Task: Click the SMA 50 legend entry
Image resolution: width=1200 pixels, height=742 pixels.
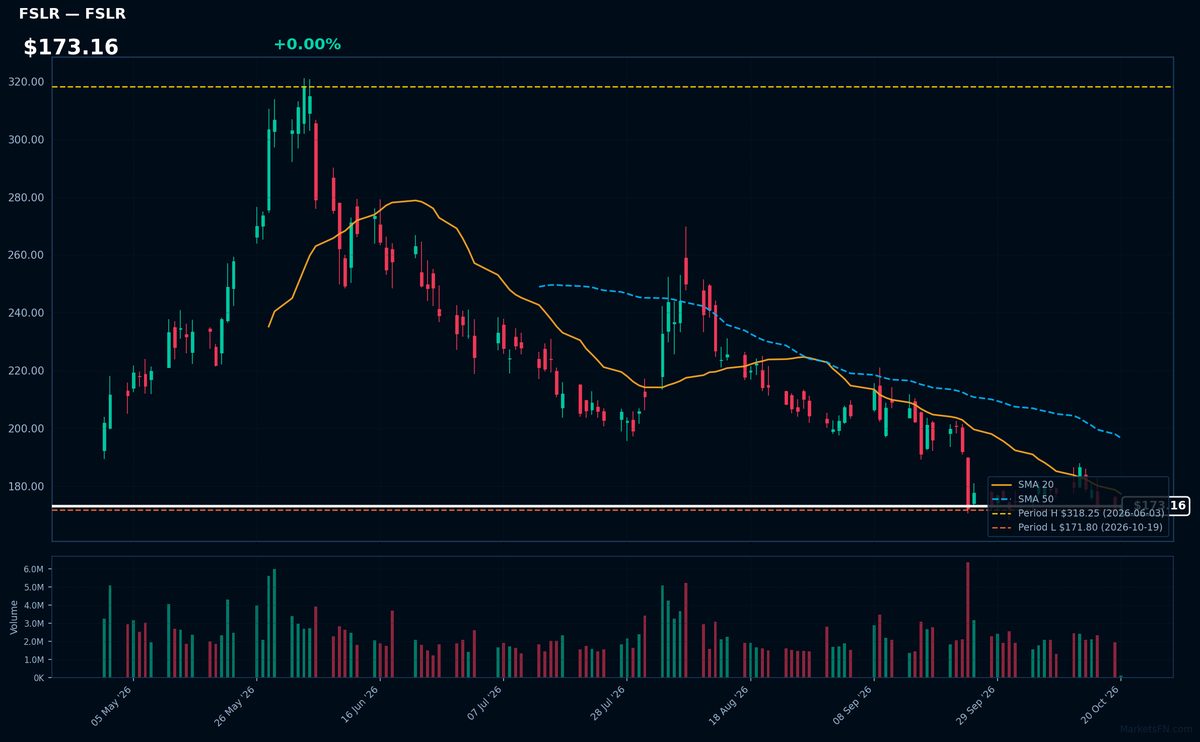Action: click(1023, 498)
